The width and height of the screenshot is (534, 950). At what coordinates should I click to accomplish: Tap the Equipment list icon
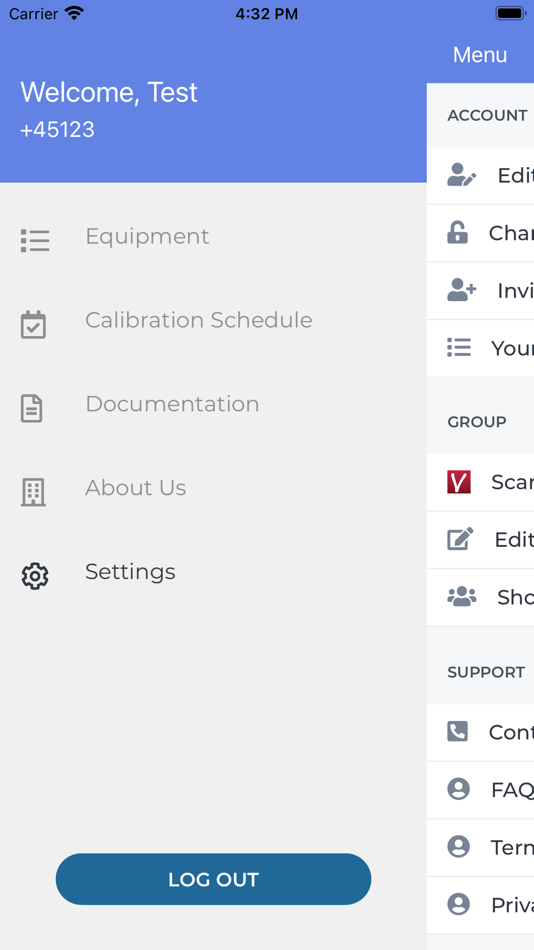(35, 241)
